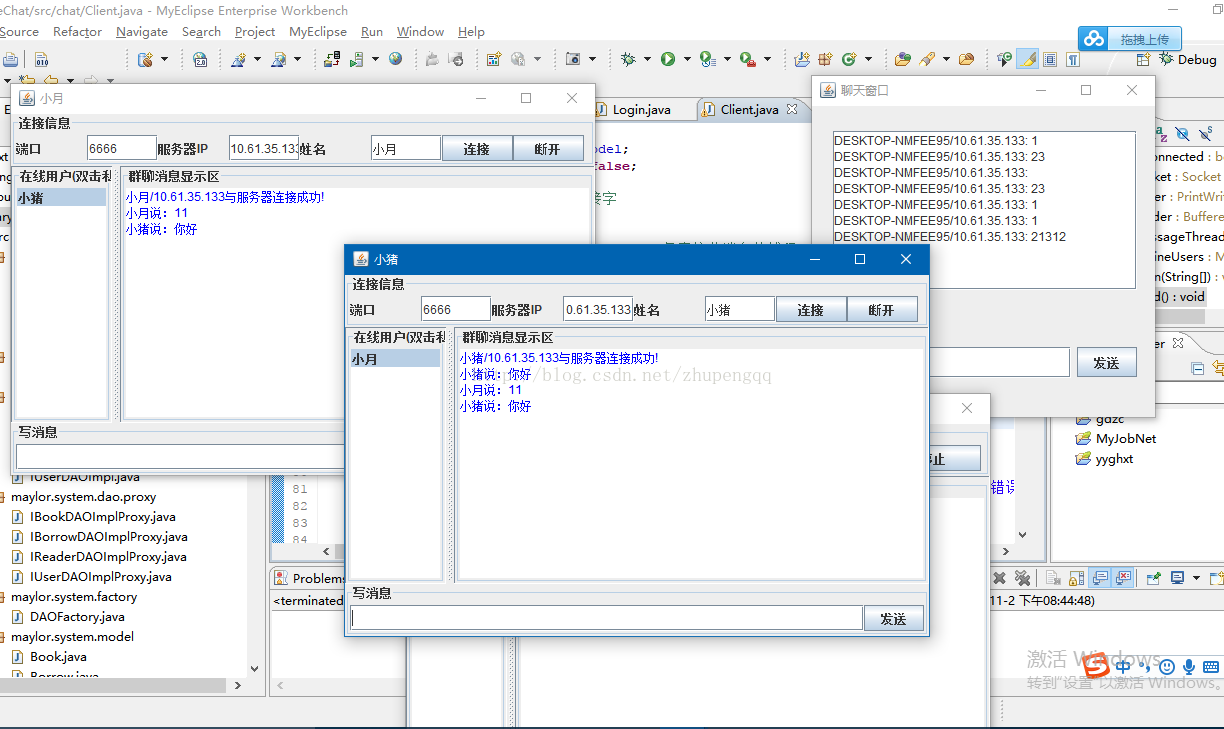This screenshot has width=1224, height=729.
Task: Click the New Java Class icon
Action: click(x=850, y=59)
